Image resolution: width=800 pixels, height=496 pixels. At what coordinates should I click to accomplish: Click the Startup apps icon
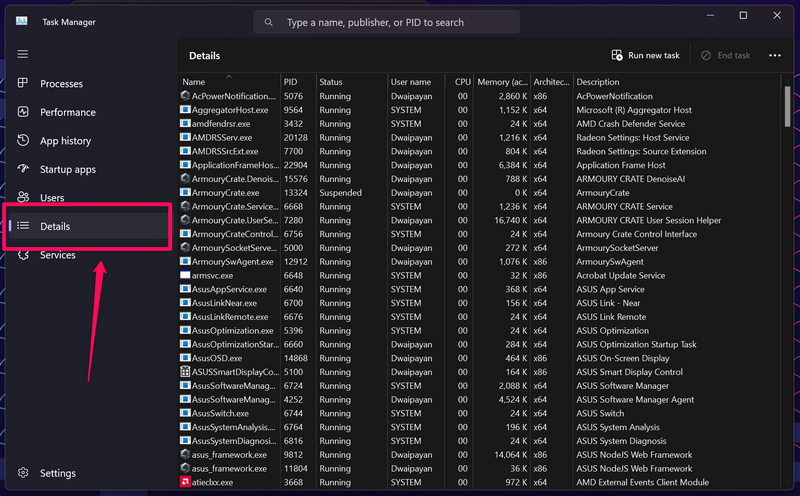[23, 169]
